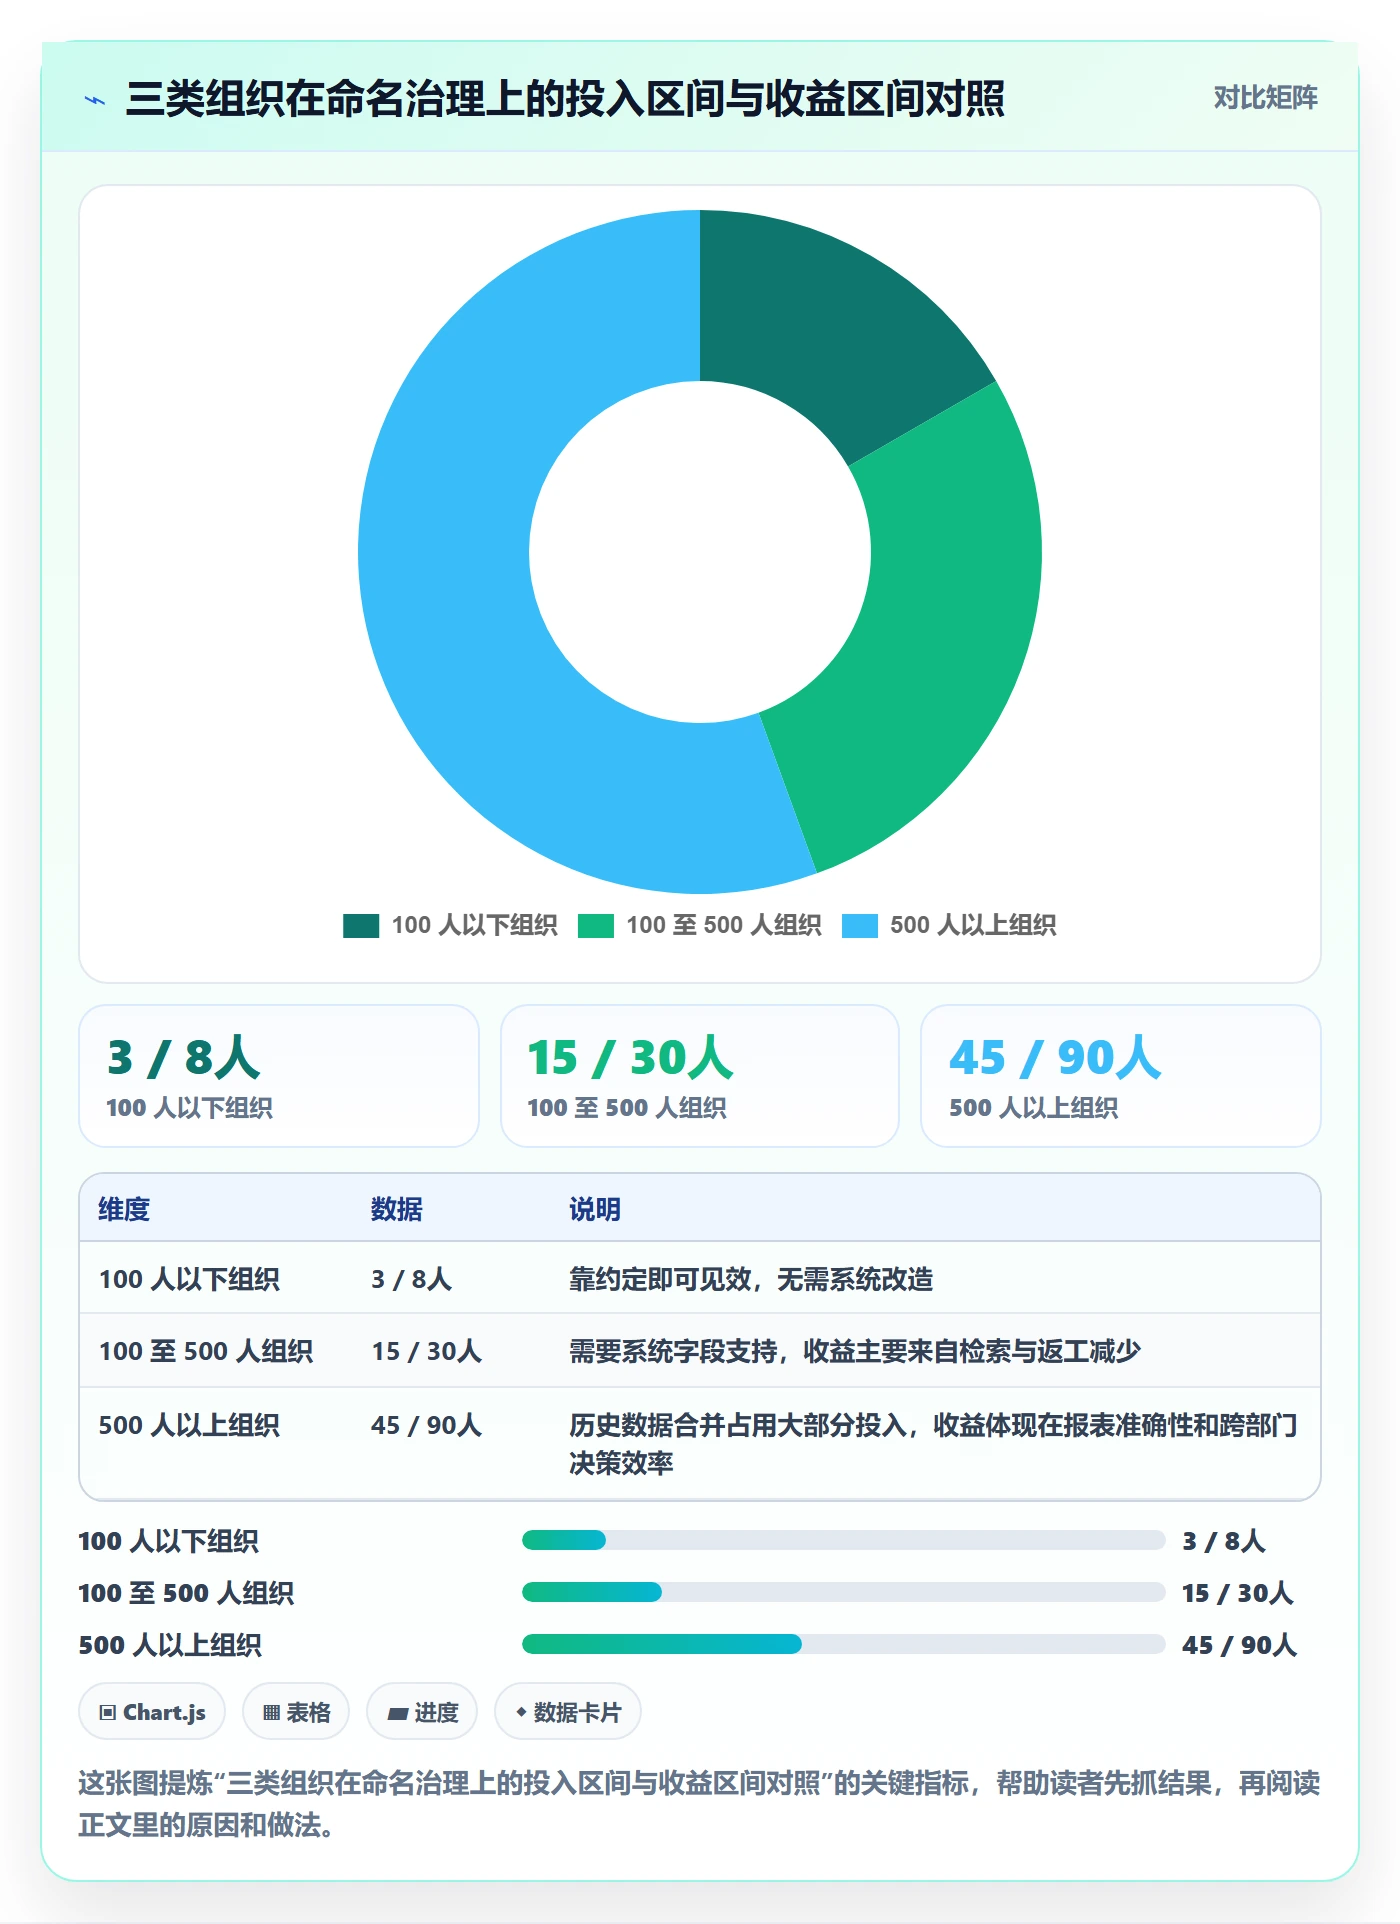1400x1924 pixels.
Task: Toggle the green legend swatch for 100 至 500 人组织
Action: point(596,925)
